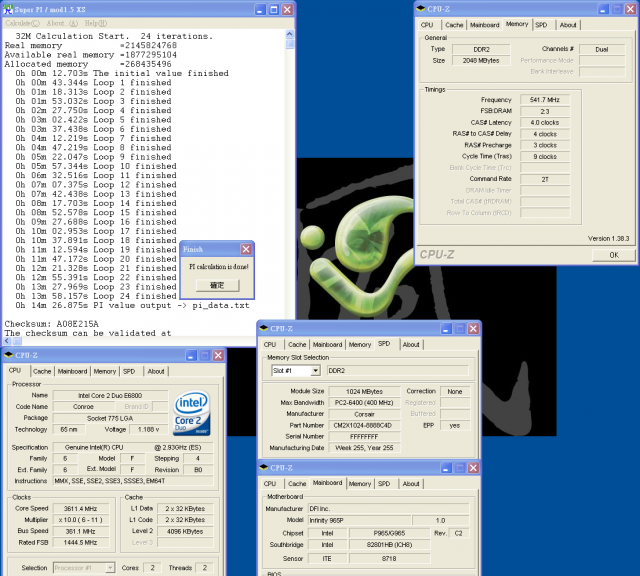640x576 pixels.
Task: Minimize the Super PI window
Action: point(260,9)
